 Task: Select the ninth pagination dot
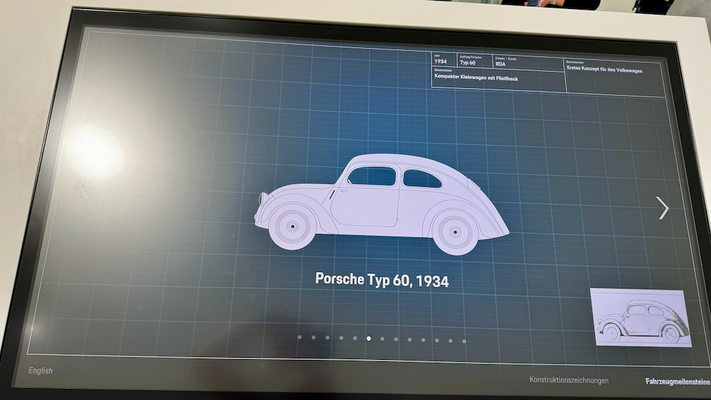click(x=409, y=339)
